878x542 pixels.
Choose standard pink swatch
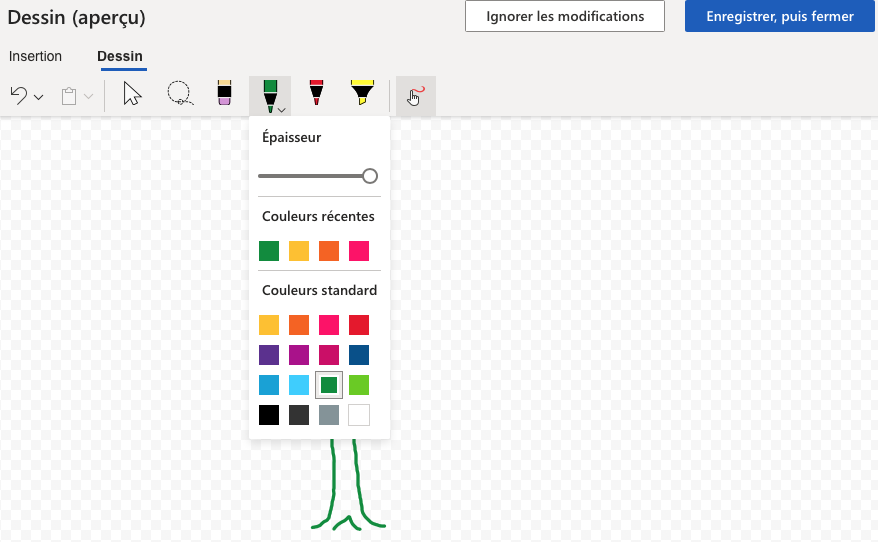329,325
